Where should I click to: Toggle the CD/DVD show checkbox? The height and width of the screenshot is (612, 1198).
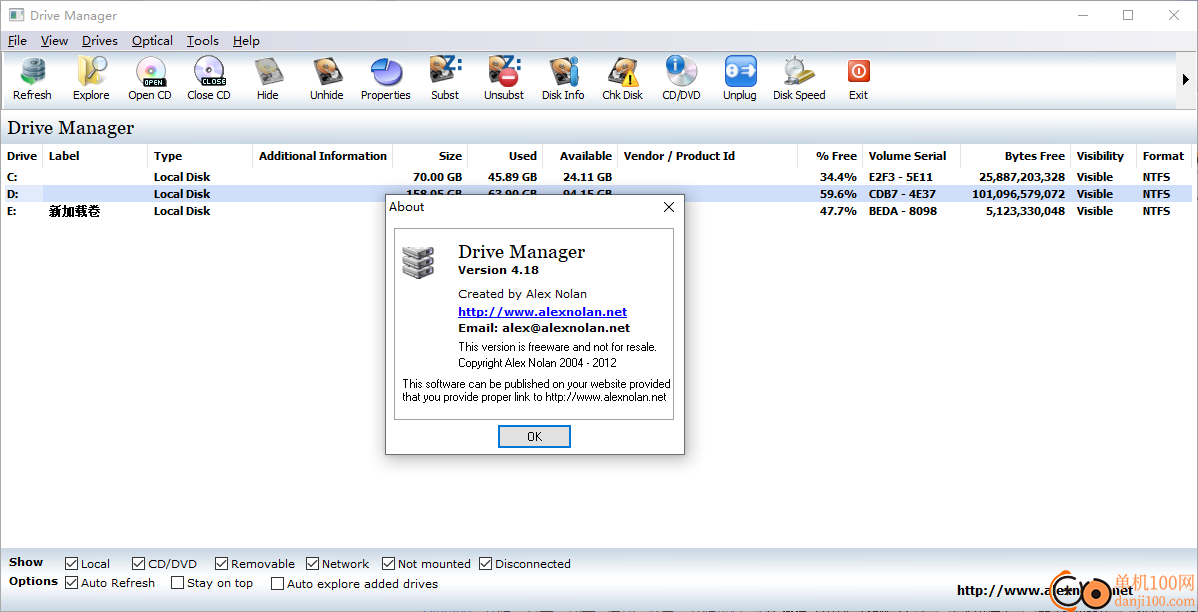pyautogui.click(x=138, y=564)
